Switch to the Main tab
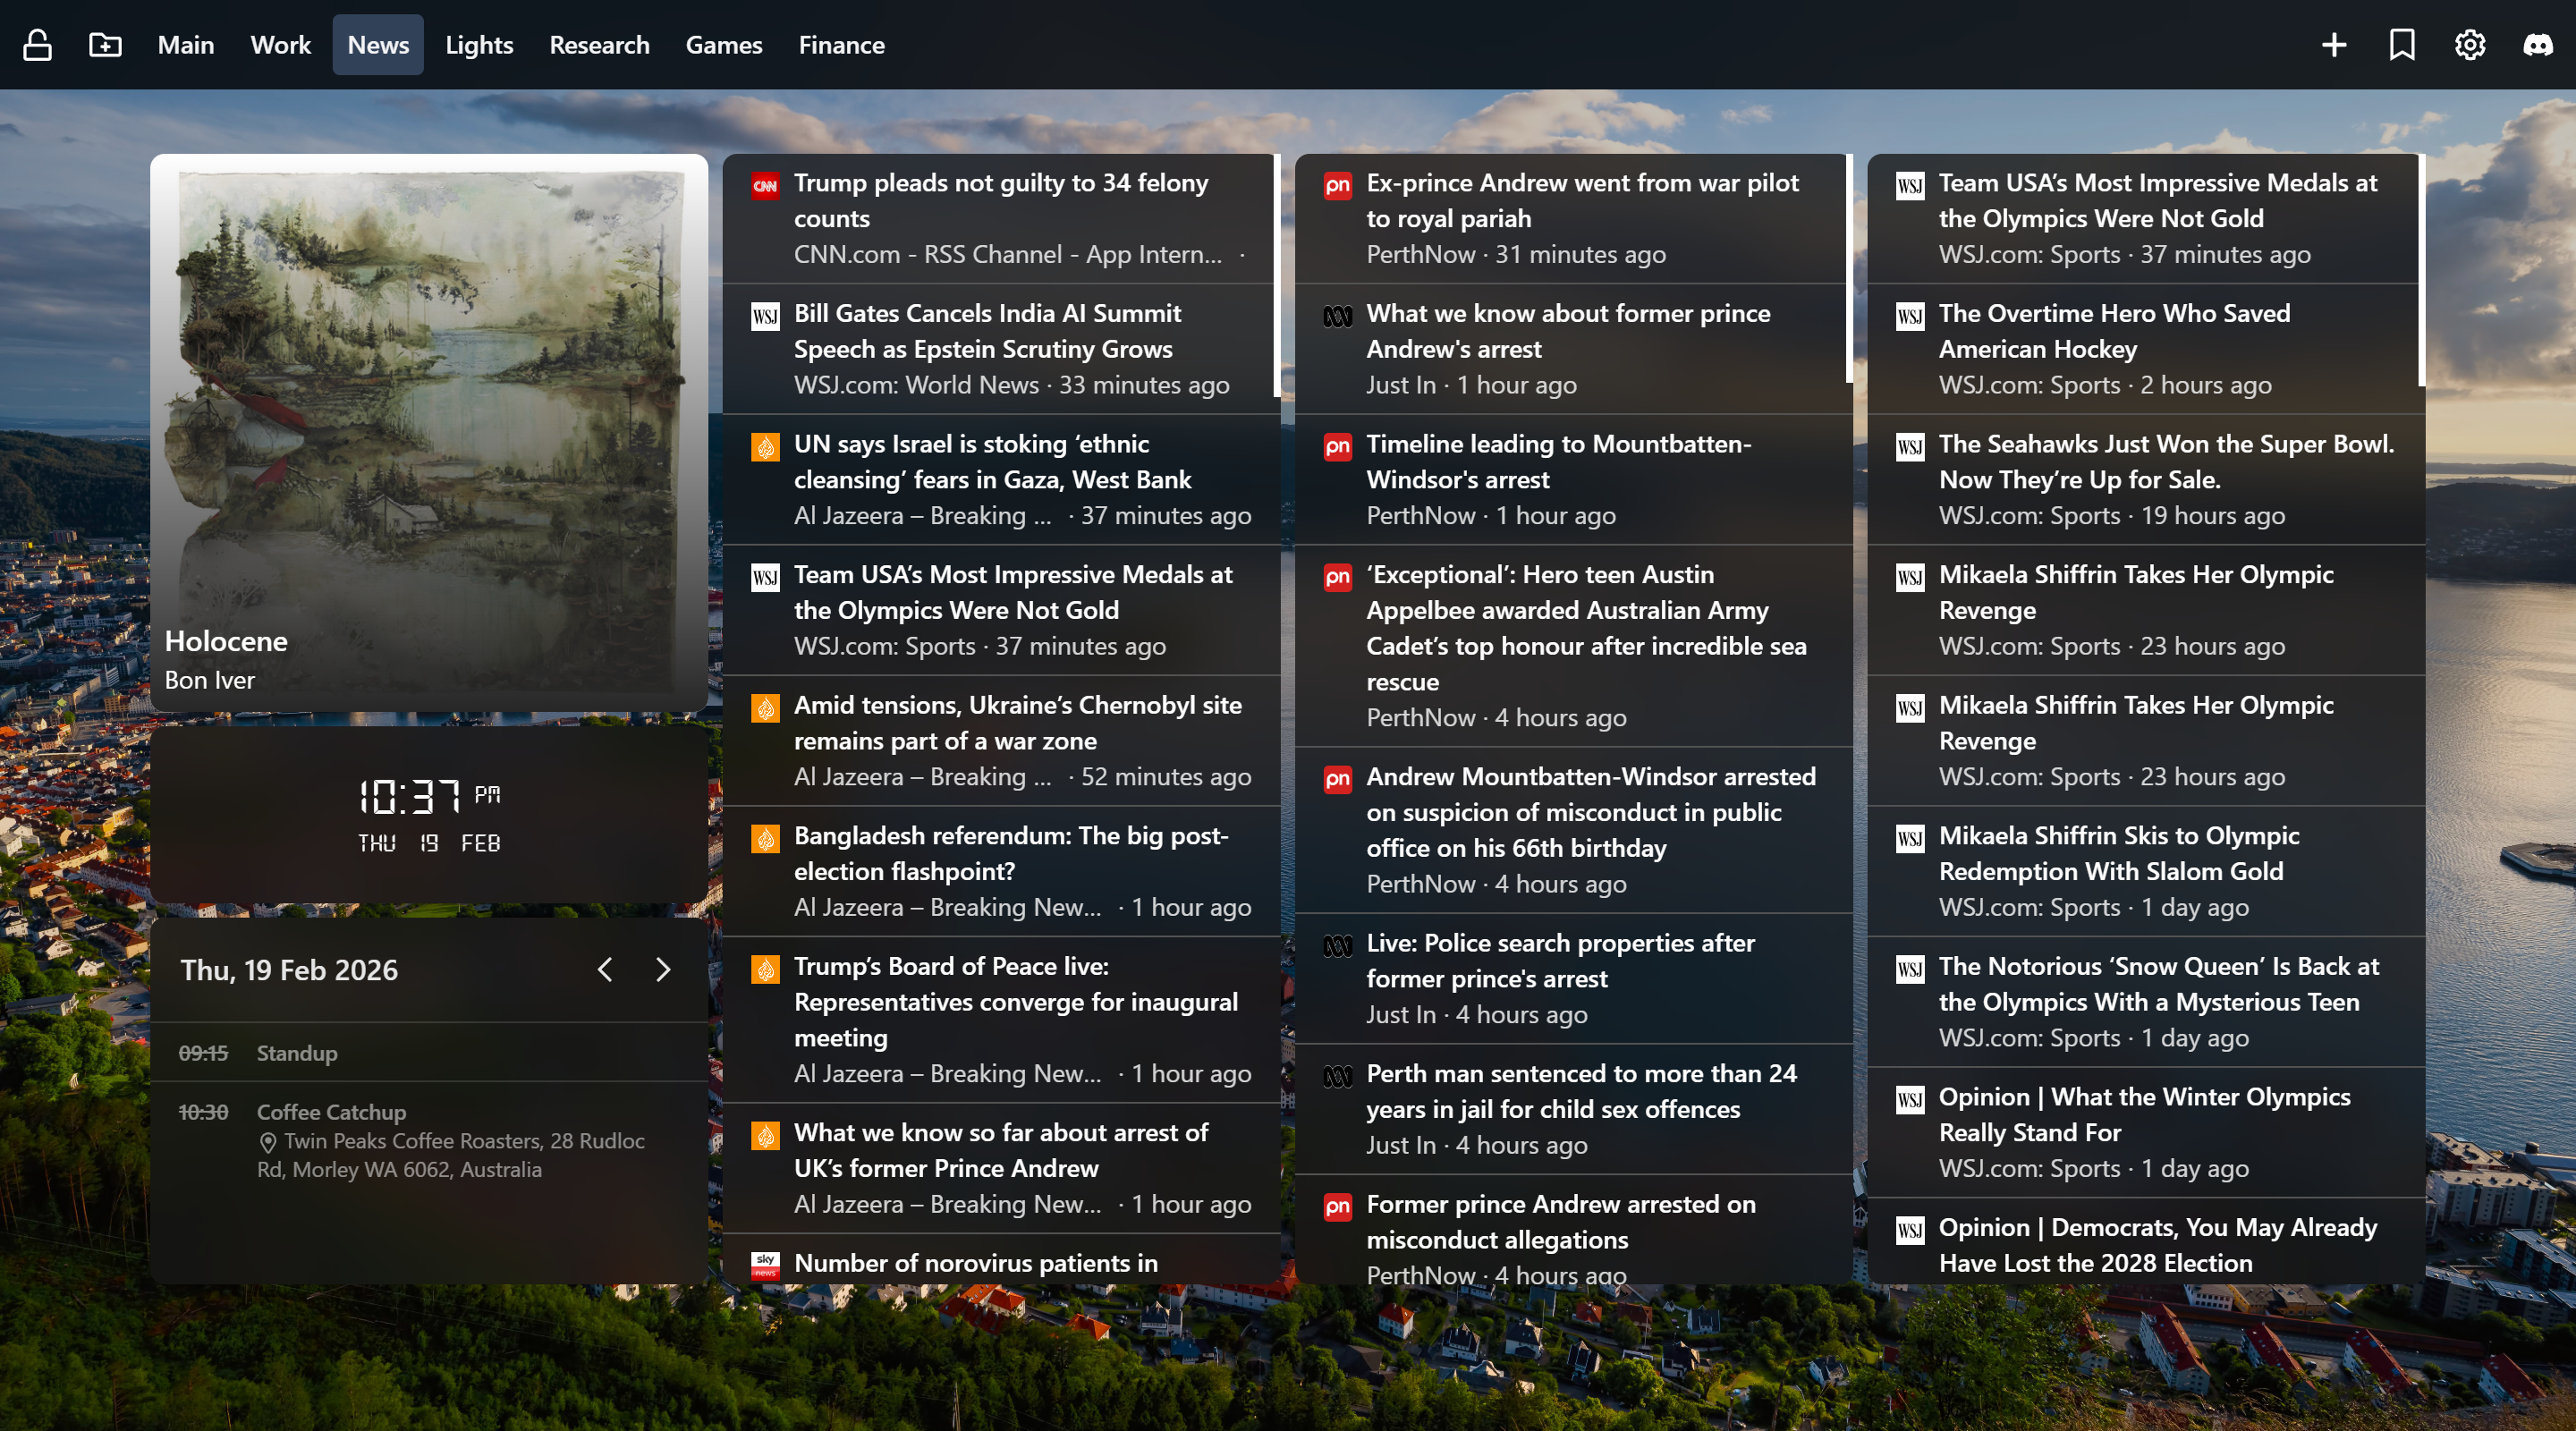 (x=186, y=45)
